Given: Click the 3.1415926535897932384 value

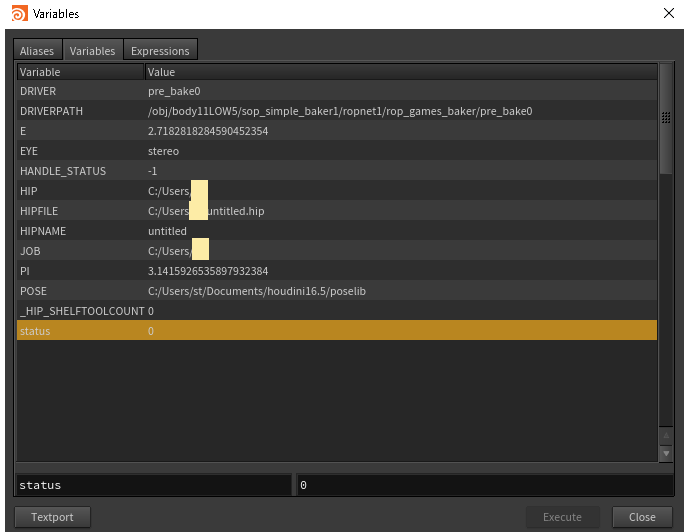Looking at the screenshot, I should 208,271.
